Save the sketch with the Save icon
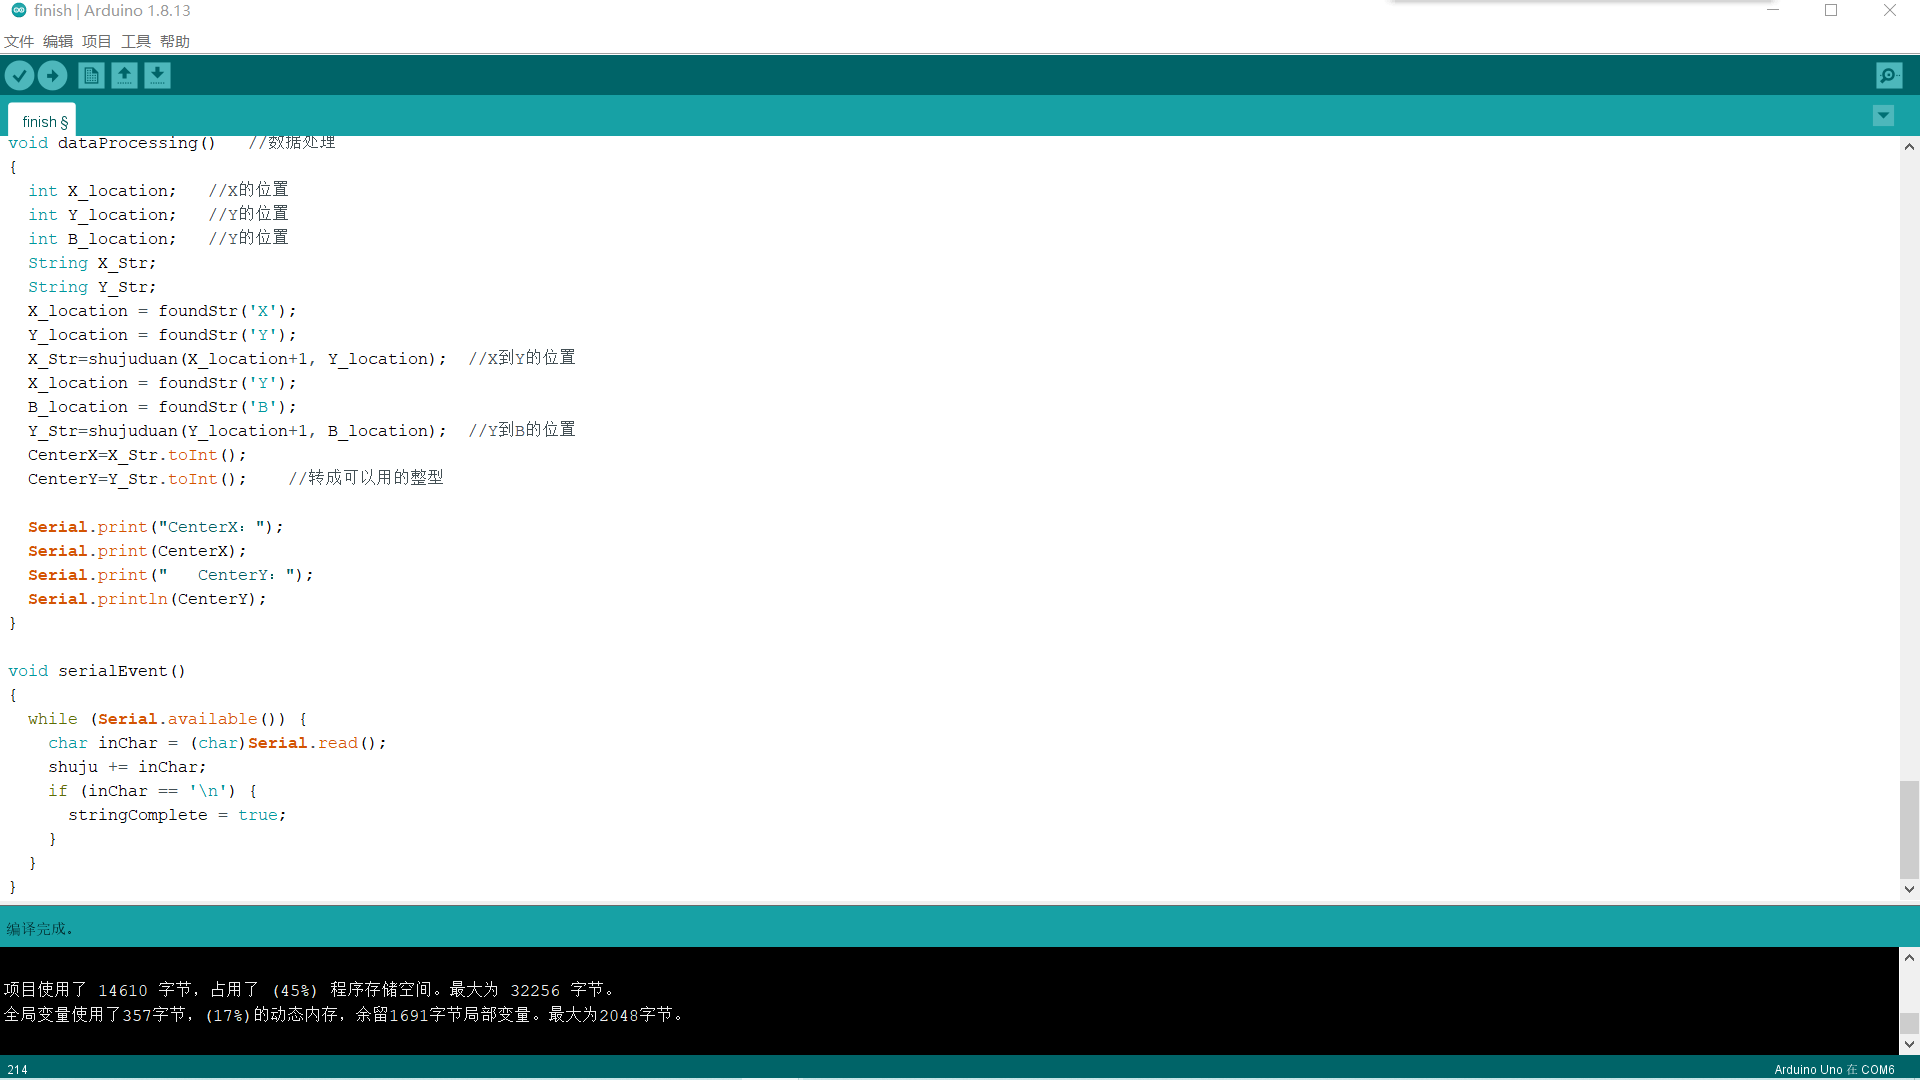The width and height of the screenshot is (1920, 1080). (157, 75)
